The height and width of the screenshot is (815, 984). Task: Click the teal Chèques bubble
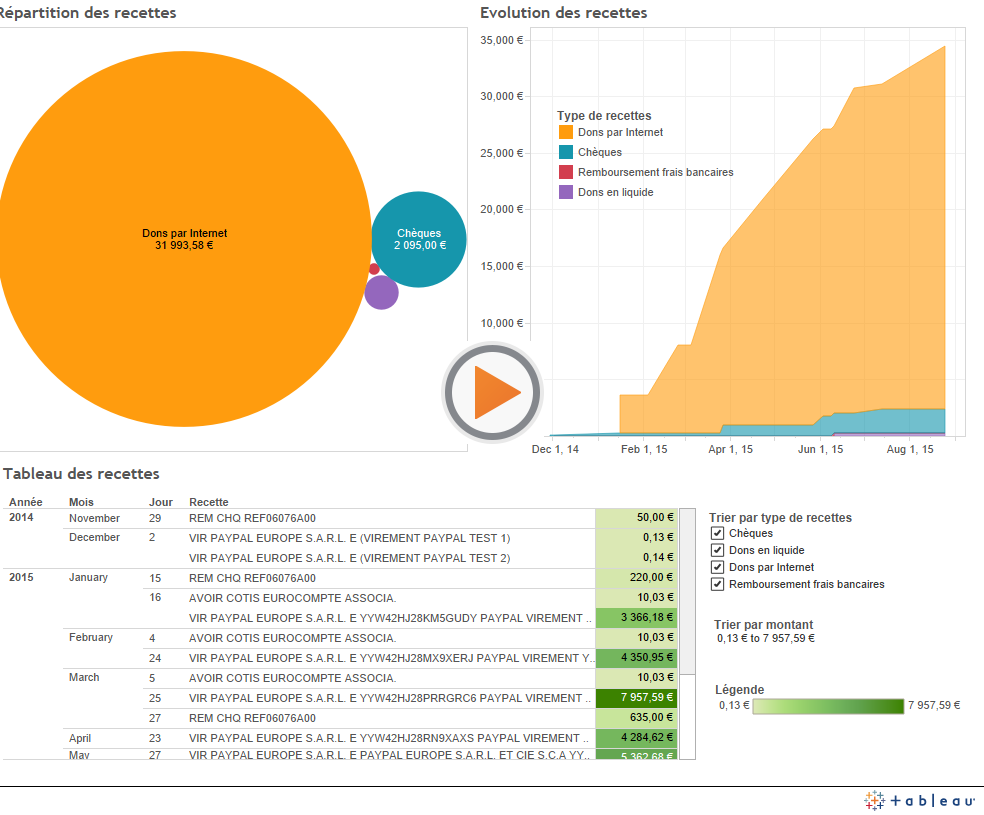[419, 239]
